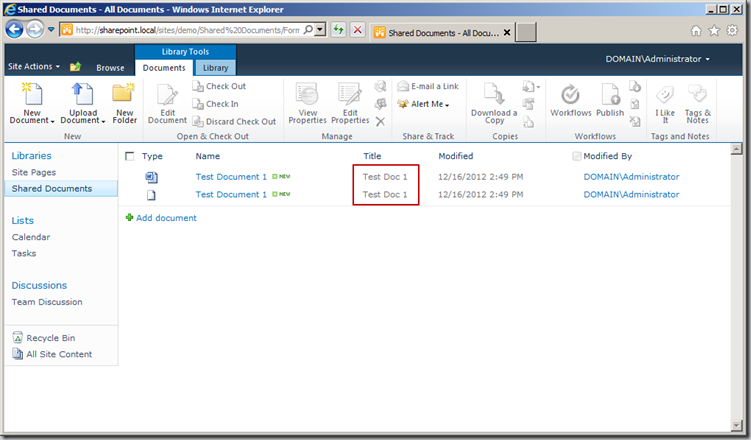This screenshot has height=440, width=751.
Task: Create a New Folder from the ribbon
Action: [124, 103]
